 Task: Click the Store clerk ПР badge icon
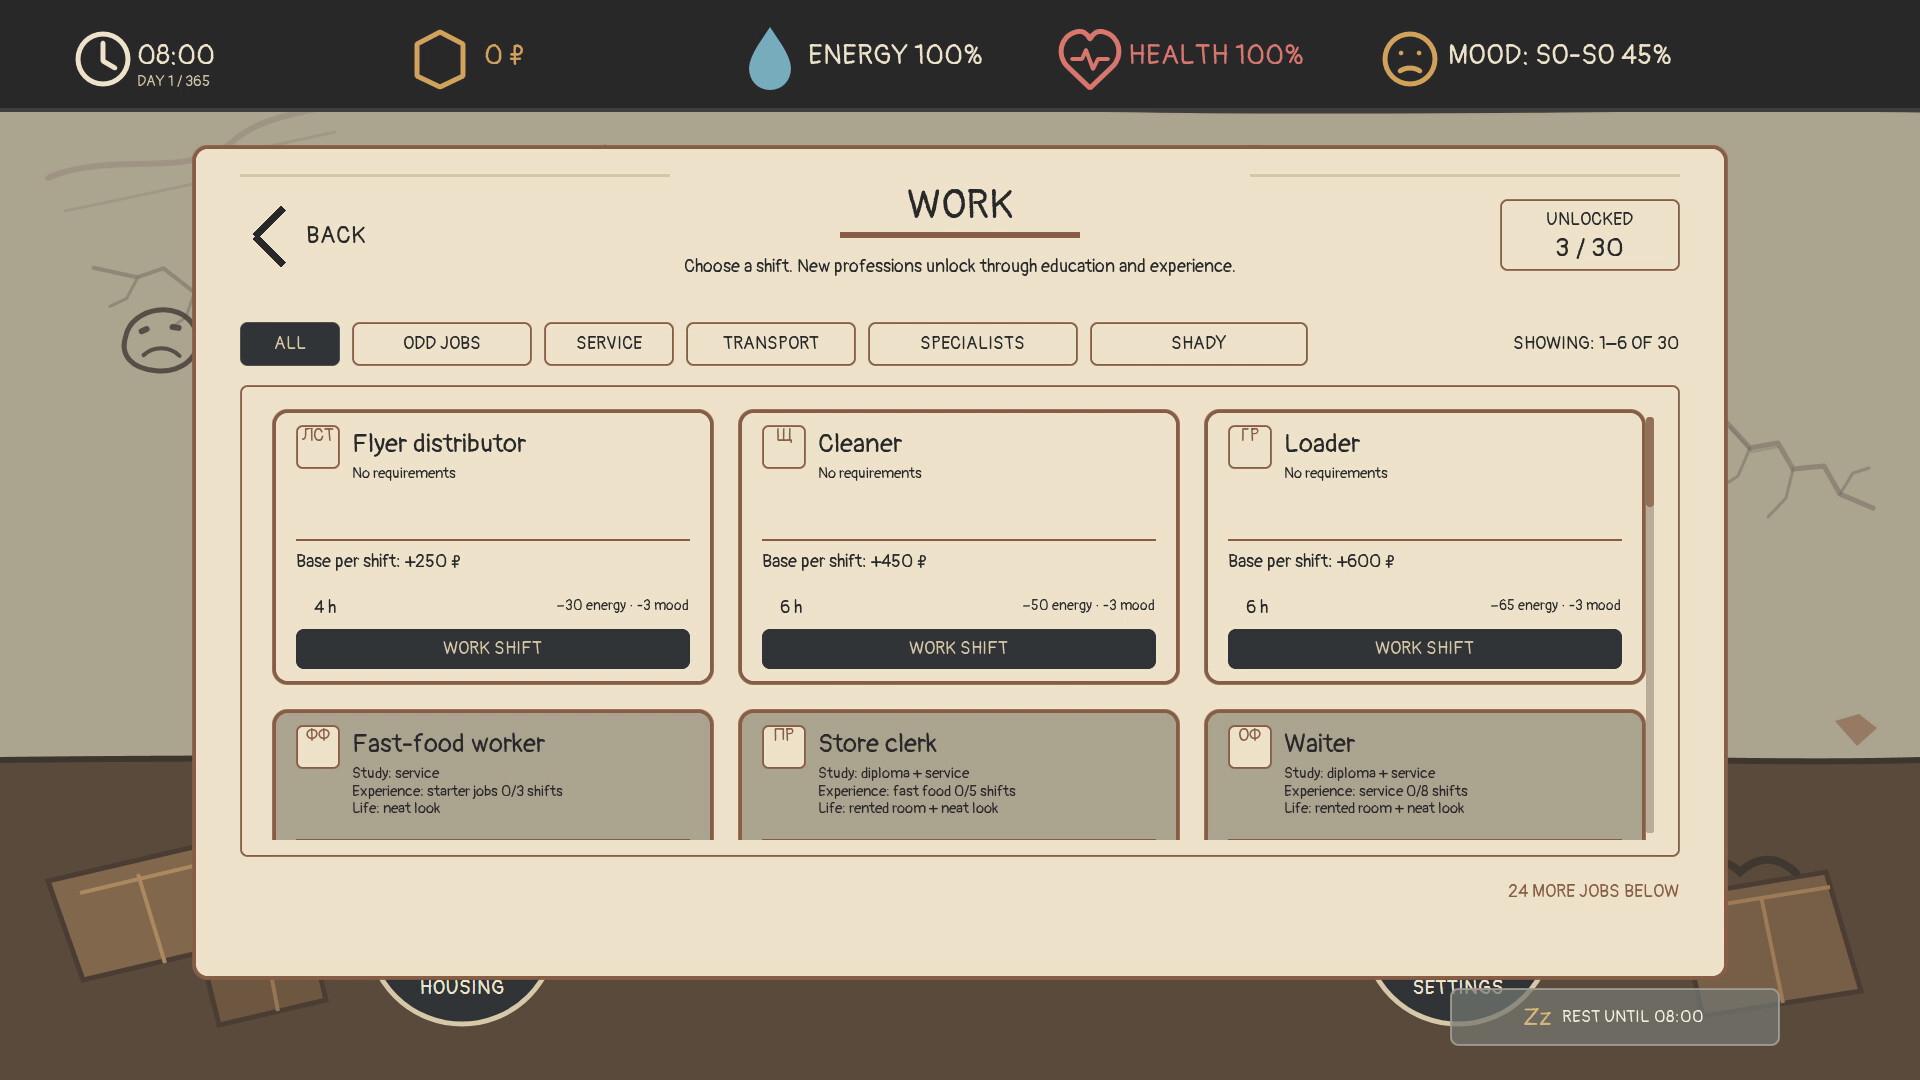784,747
